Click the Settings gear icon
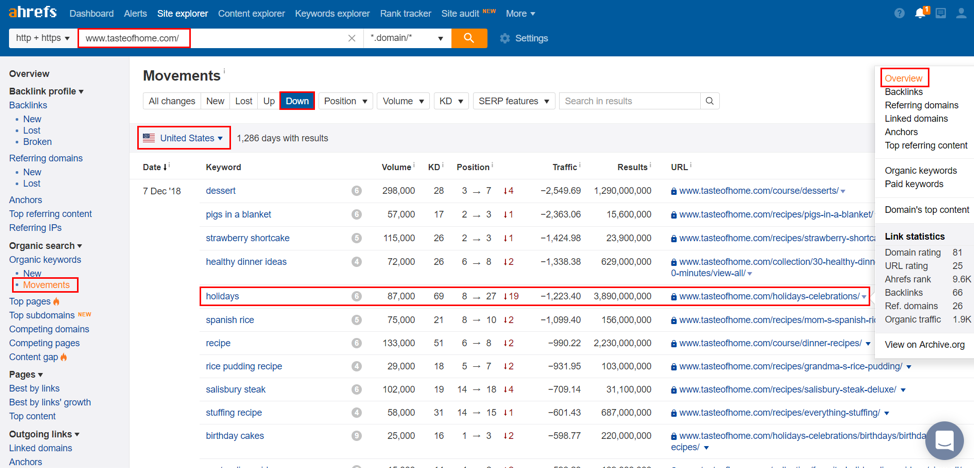This screenshot has height=468, width=974. click(x=504, y=39)
